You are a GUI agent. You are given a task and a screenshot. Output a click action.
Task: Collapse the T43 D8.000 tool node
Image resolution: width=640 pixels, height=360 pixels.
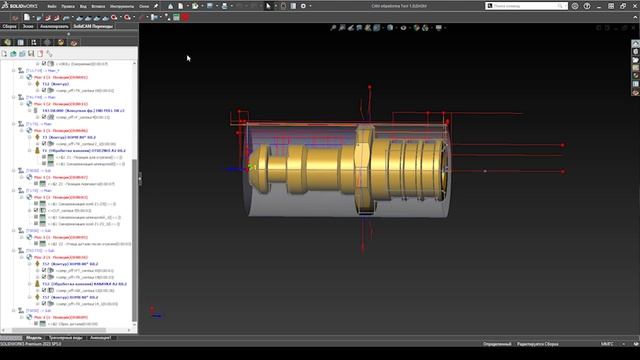point(30,110)
